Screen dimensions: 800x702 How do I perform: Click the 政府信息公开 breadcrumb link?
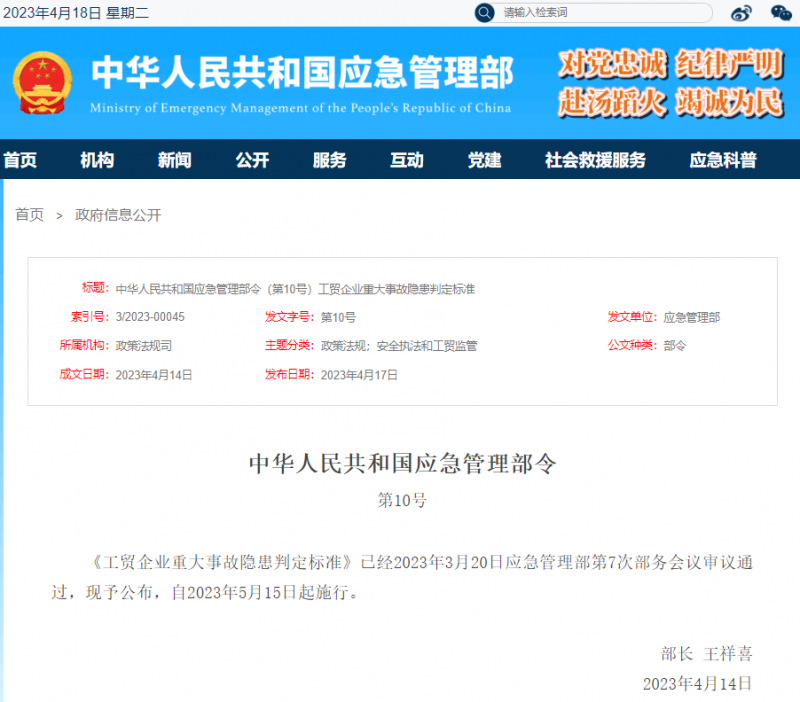pyautogui.click(x=119, y=215)
